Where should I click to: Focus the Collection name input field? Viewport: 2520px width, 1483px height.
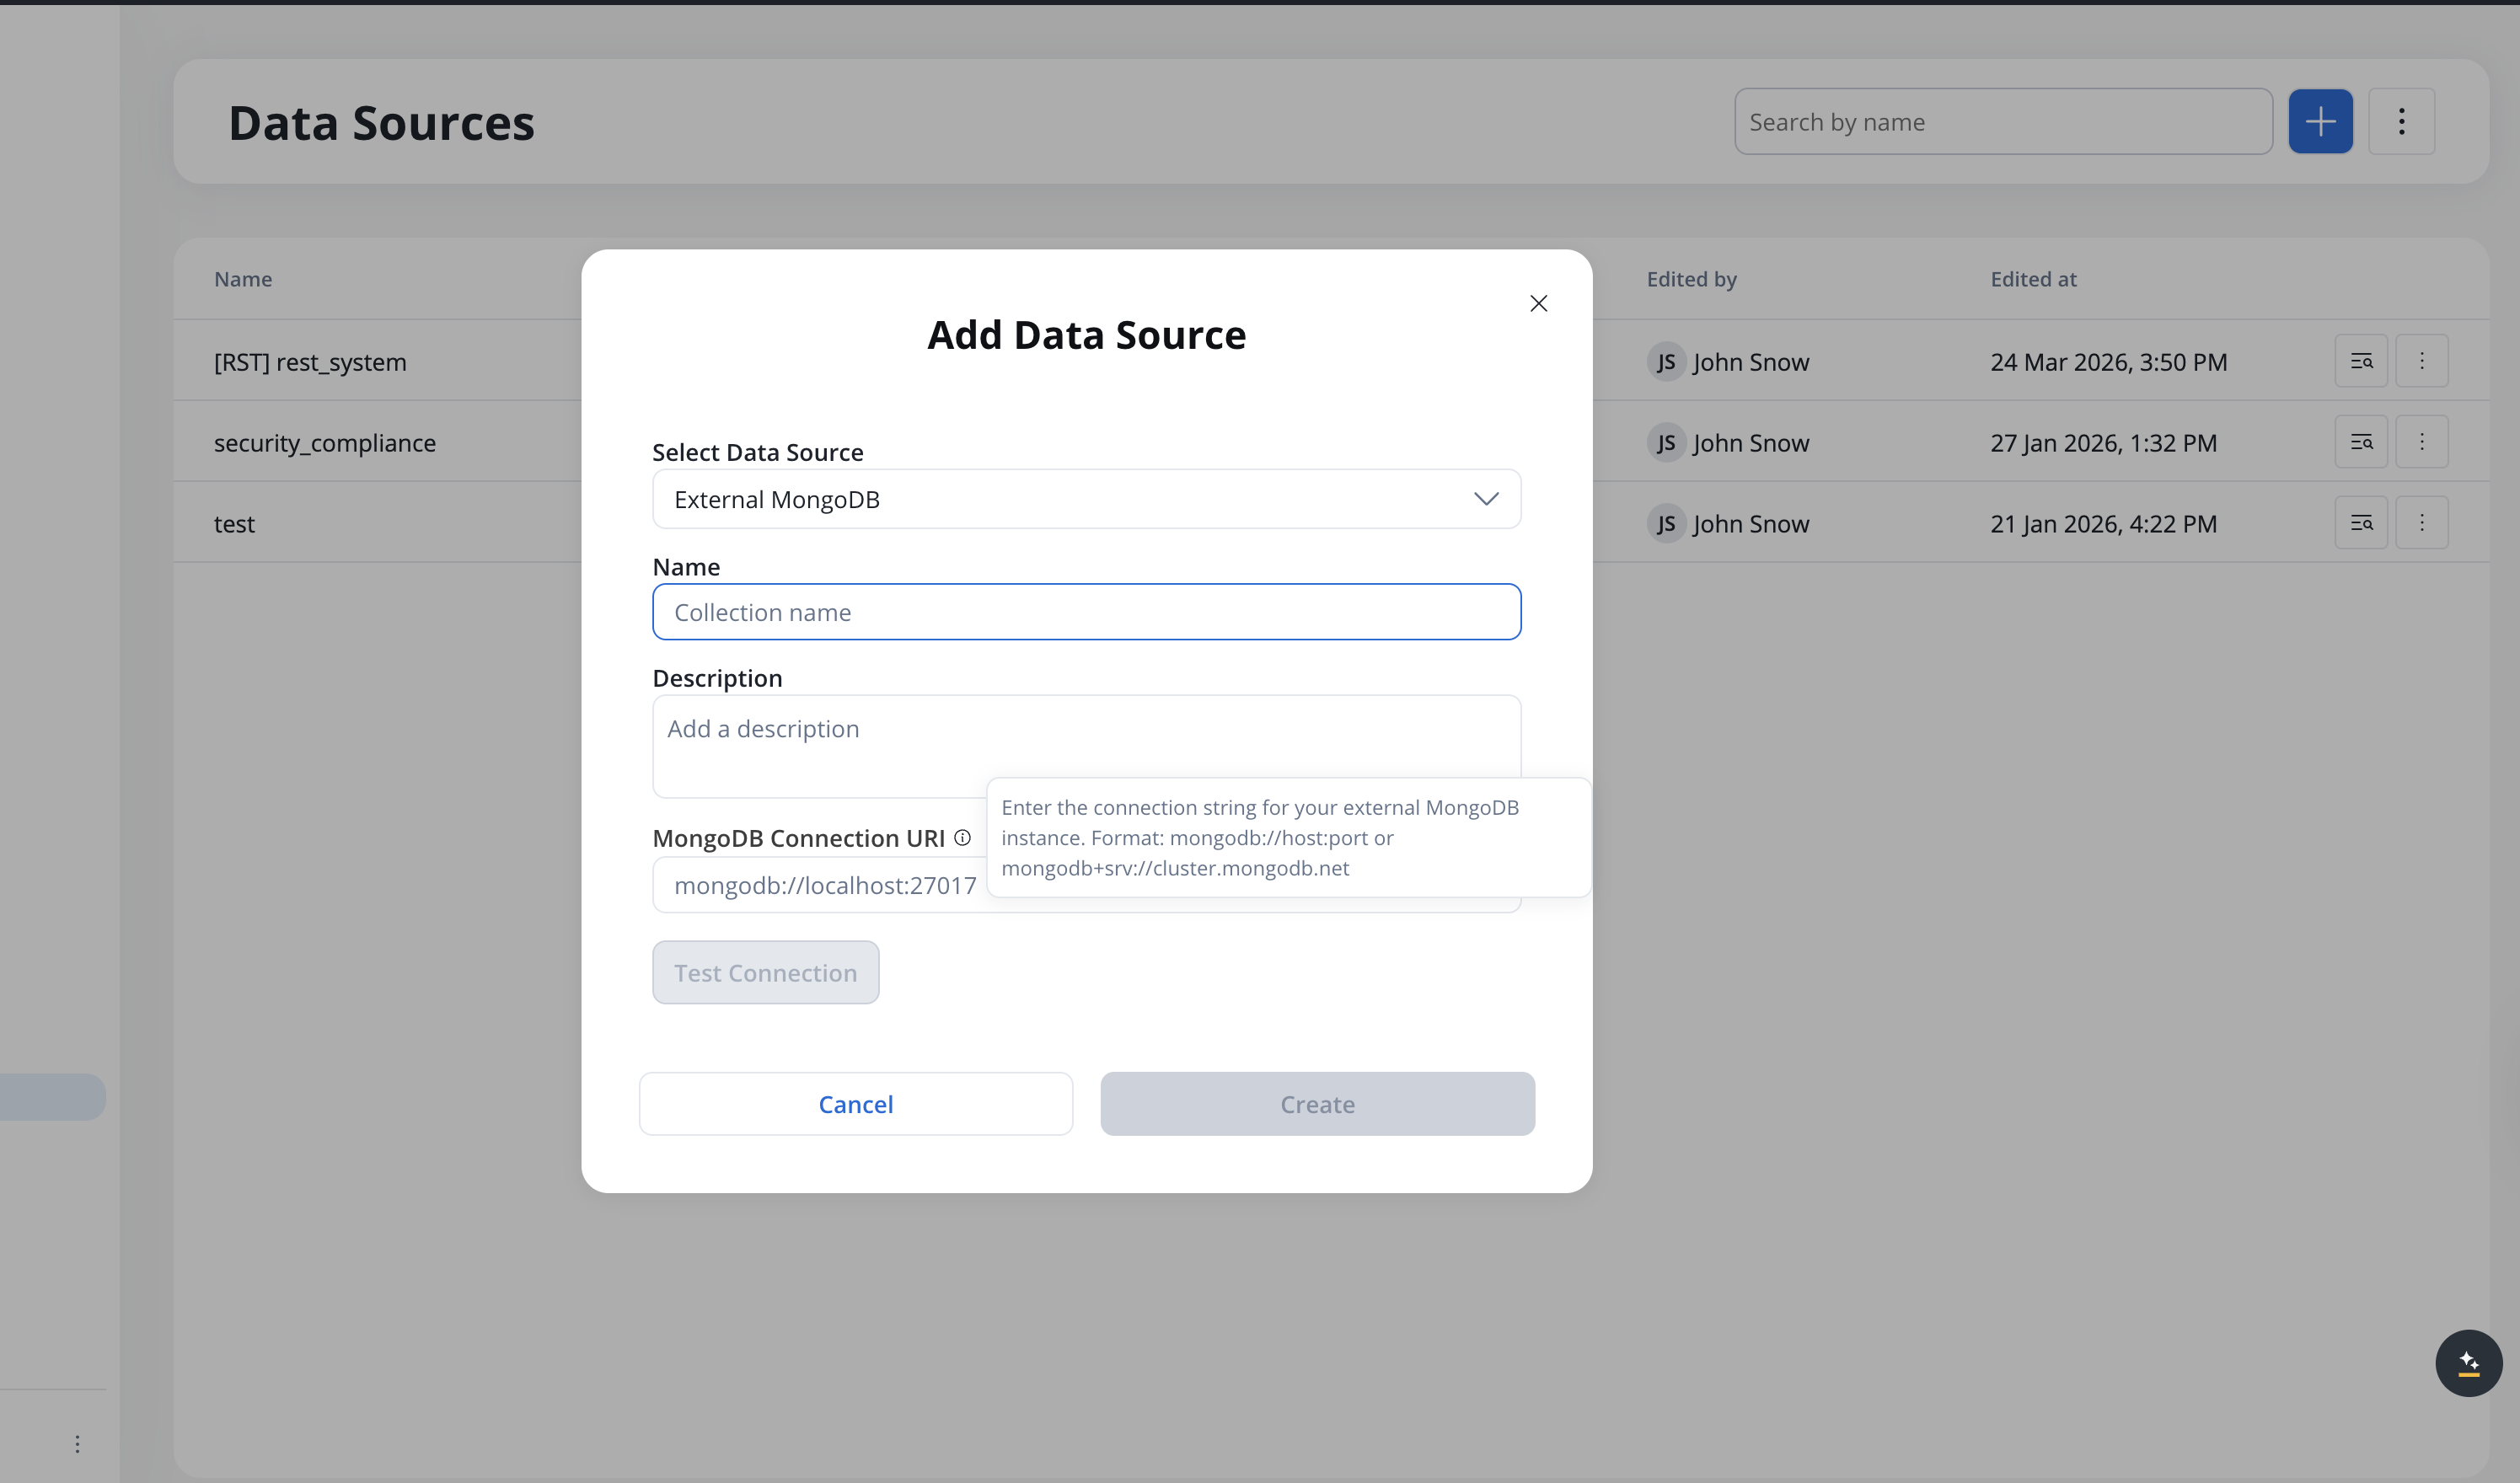click(1086, 612)
